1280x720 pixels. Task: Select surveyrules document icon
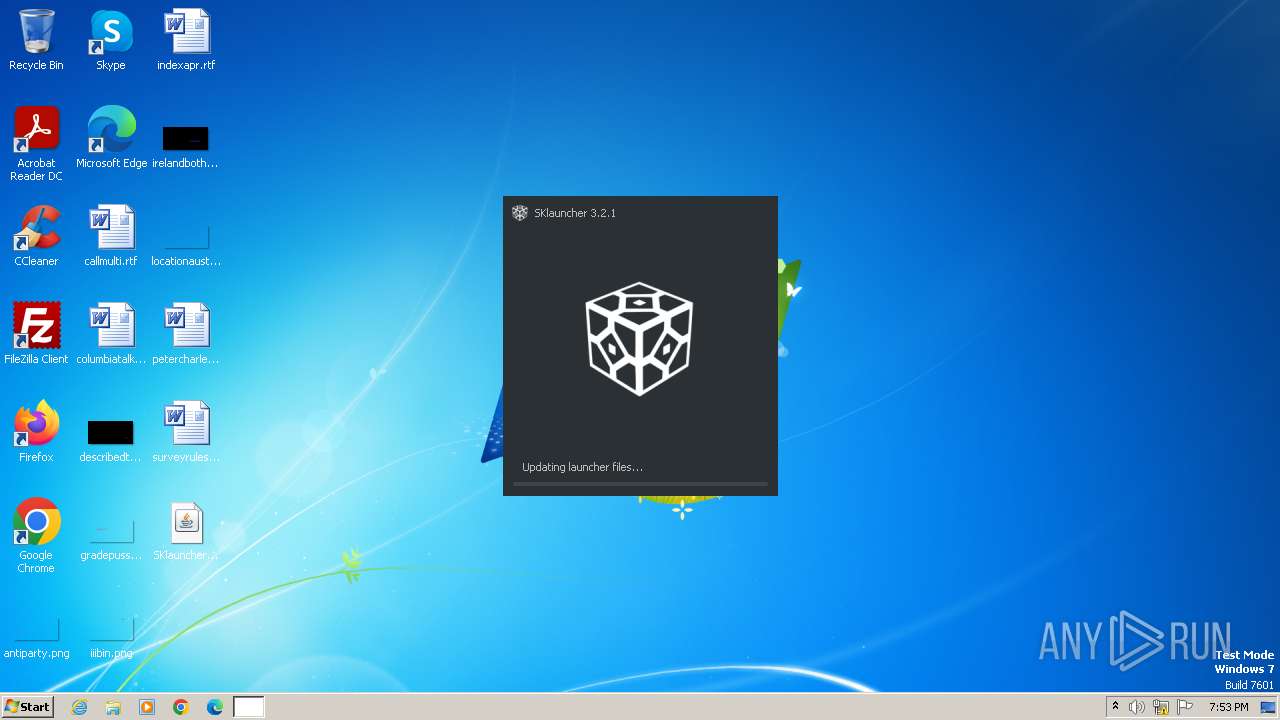(186, 432)
